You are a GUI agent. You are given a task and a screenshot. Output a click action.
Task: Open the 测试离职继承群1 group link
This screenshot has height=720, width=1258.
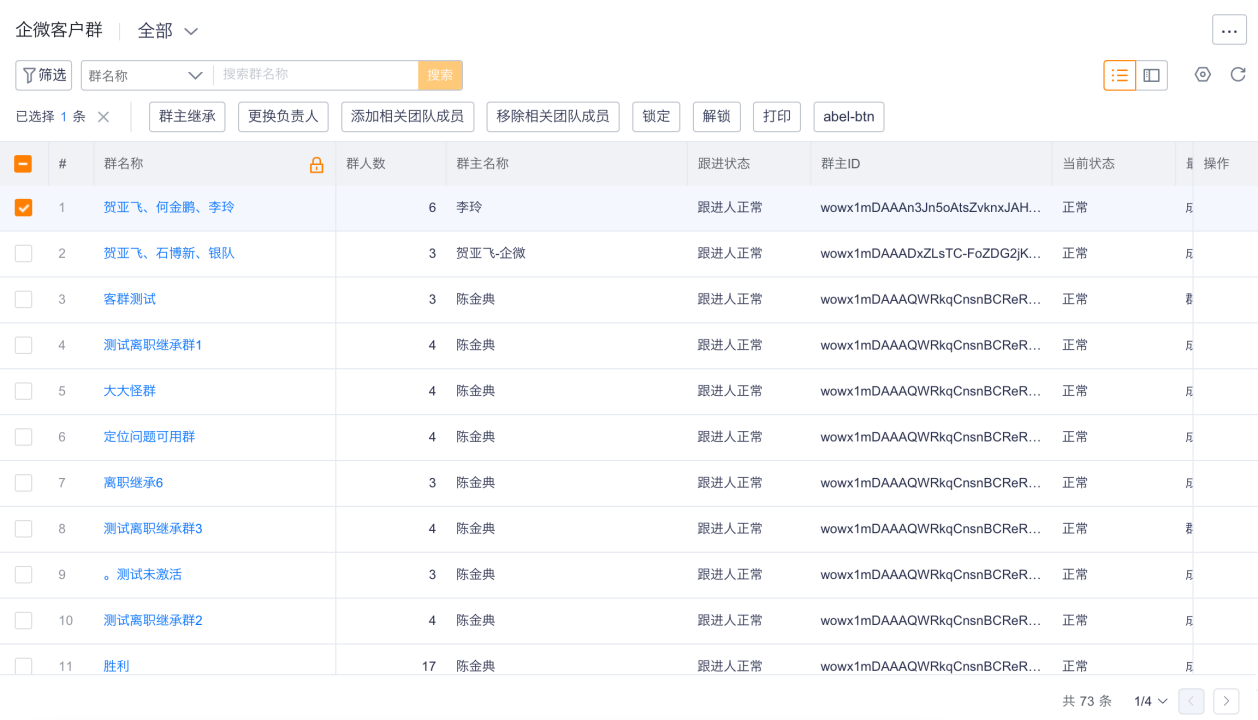pos(153,345)
